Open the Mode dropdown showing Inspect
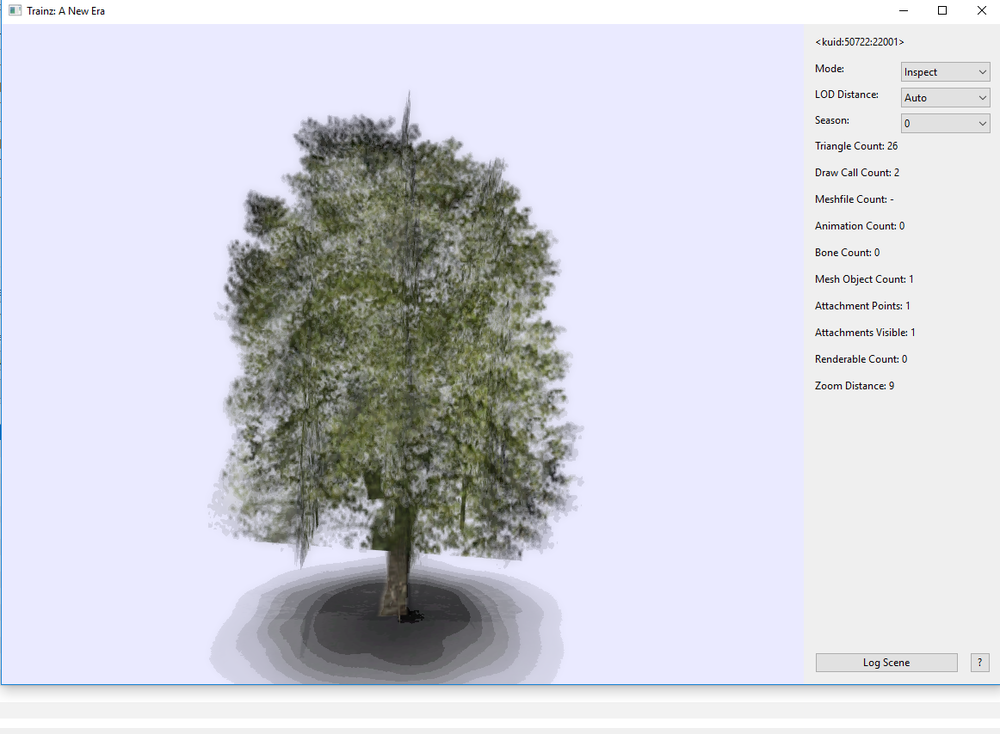Image resolution: width=1000 pixels, height=734 pixels. coord(945,72)
